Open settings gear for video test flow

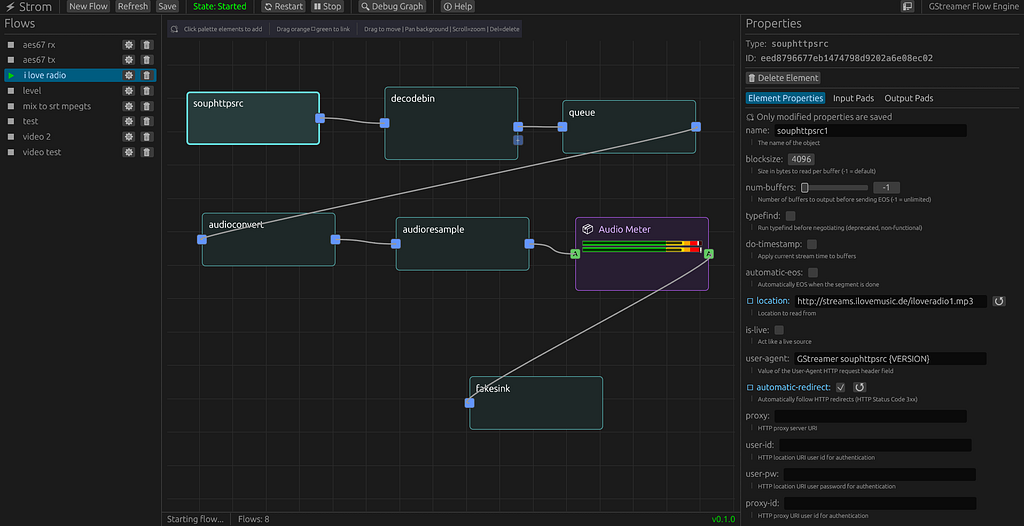(129, 152)
